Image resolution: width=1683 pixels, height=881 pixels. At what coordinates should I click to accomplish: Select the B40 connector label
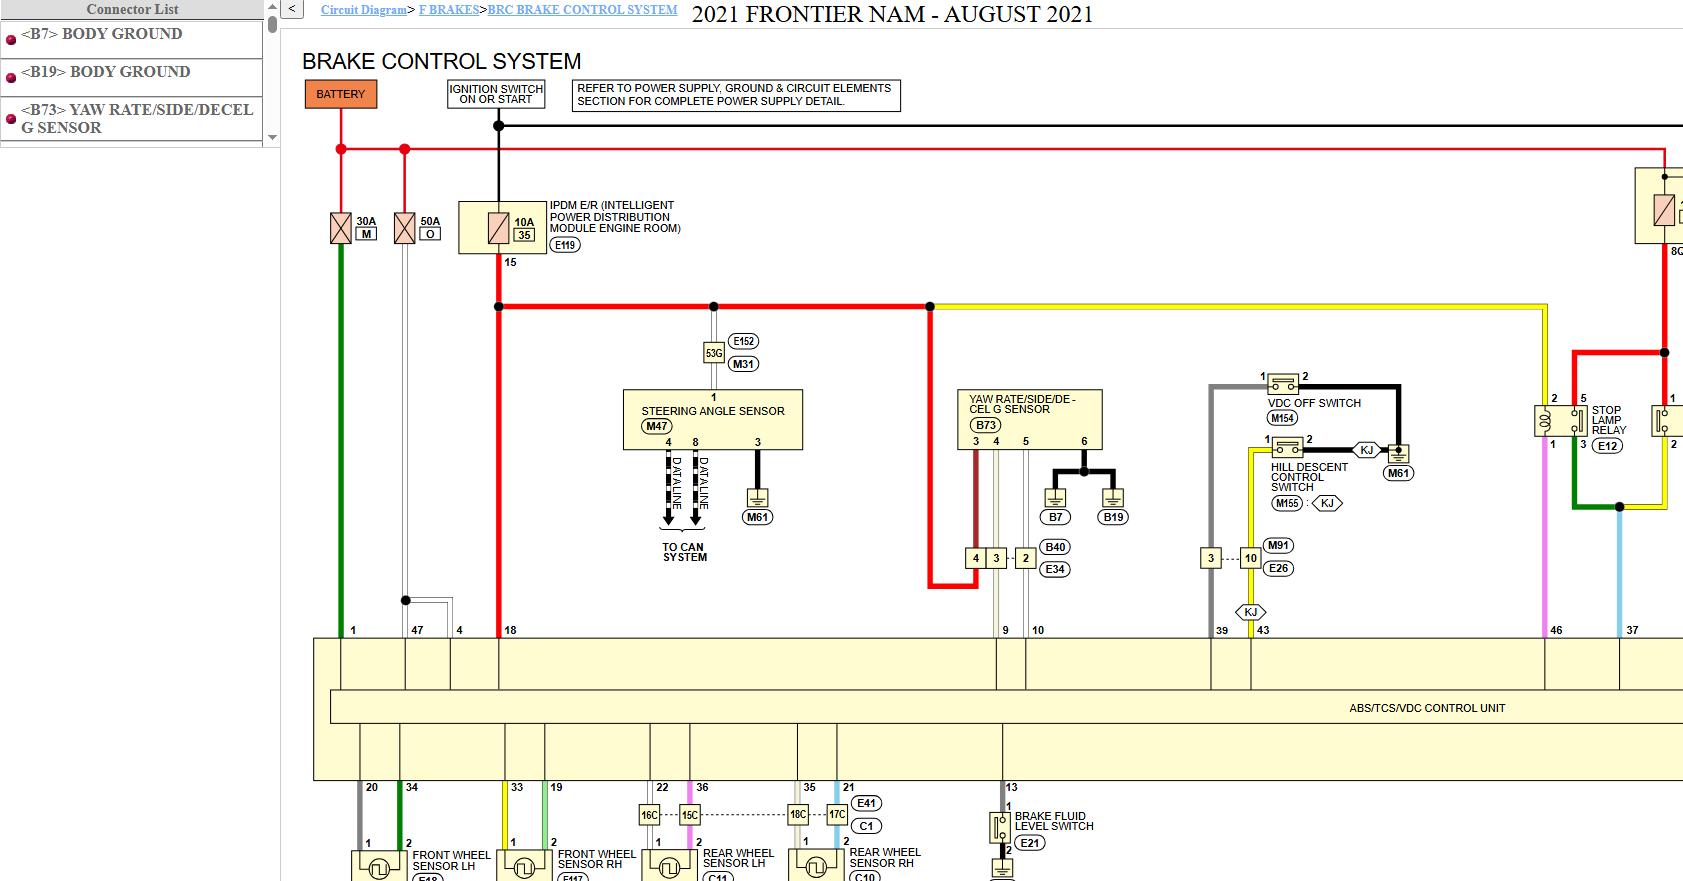click(1055, 547)
